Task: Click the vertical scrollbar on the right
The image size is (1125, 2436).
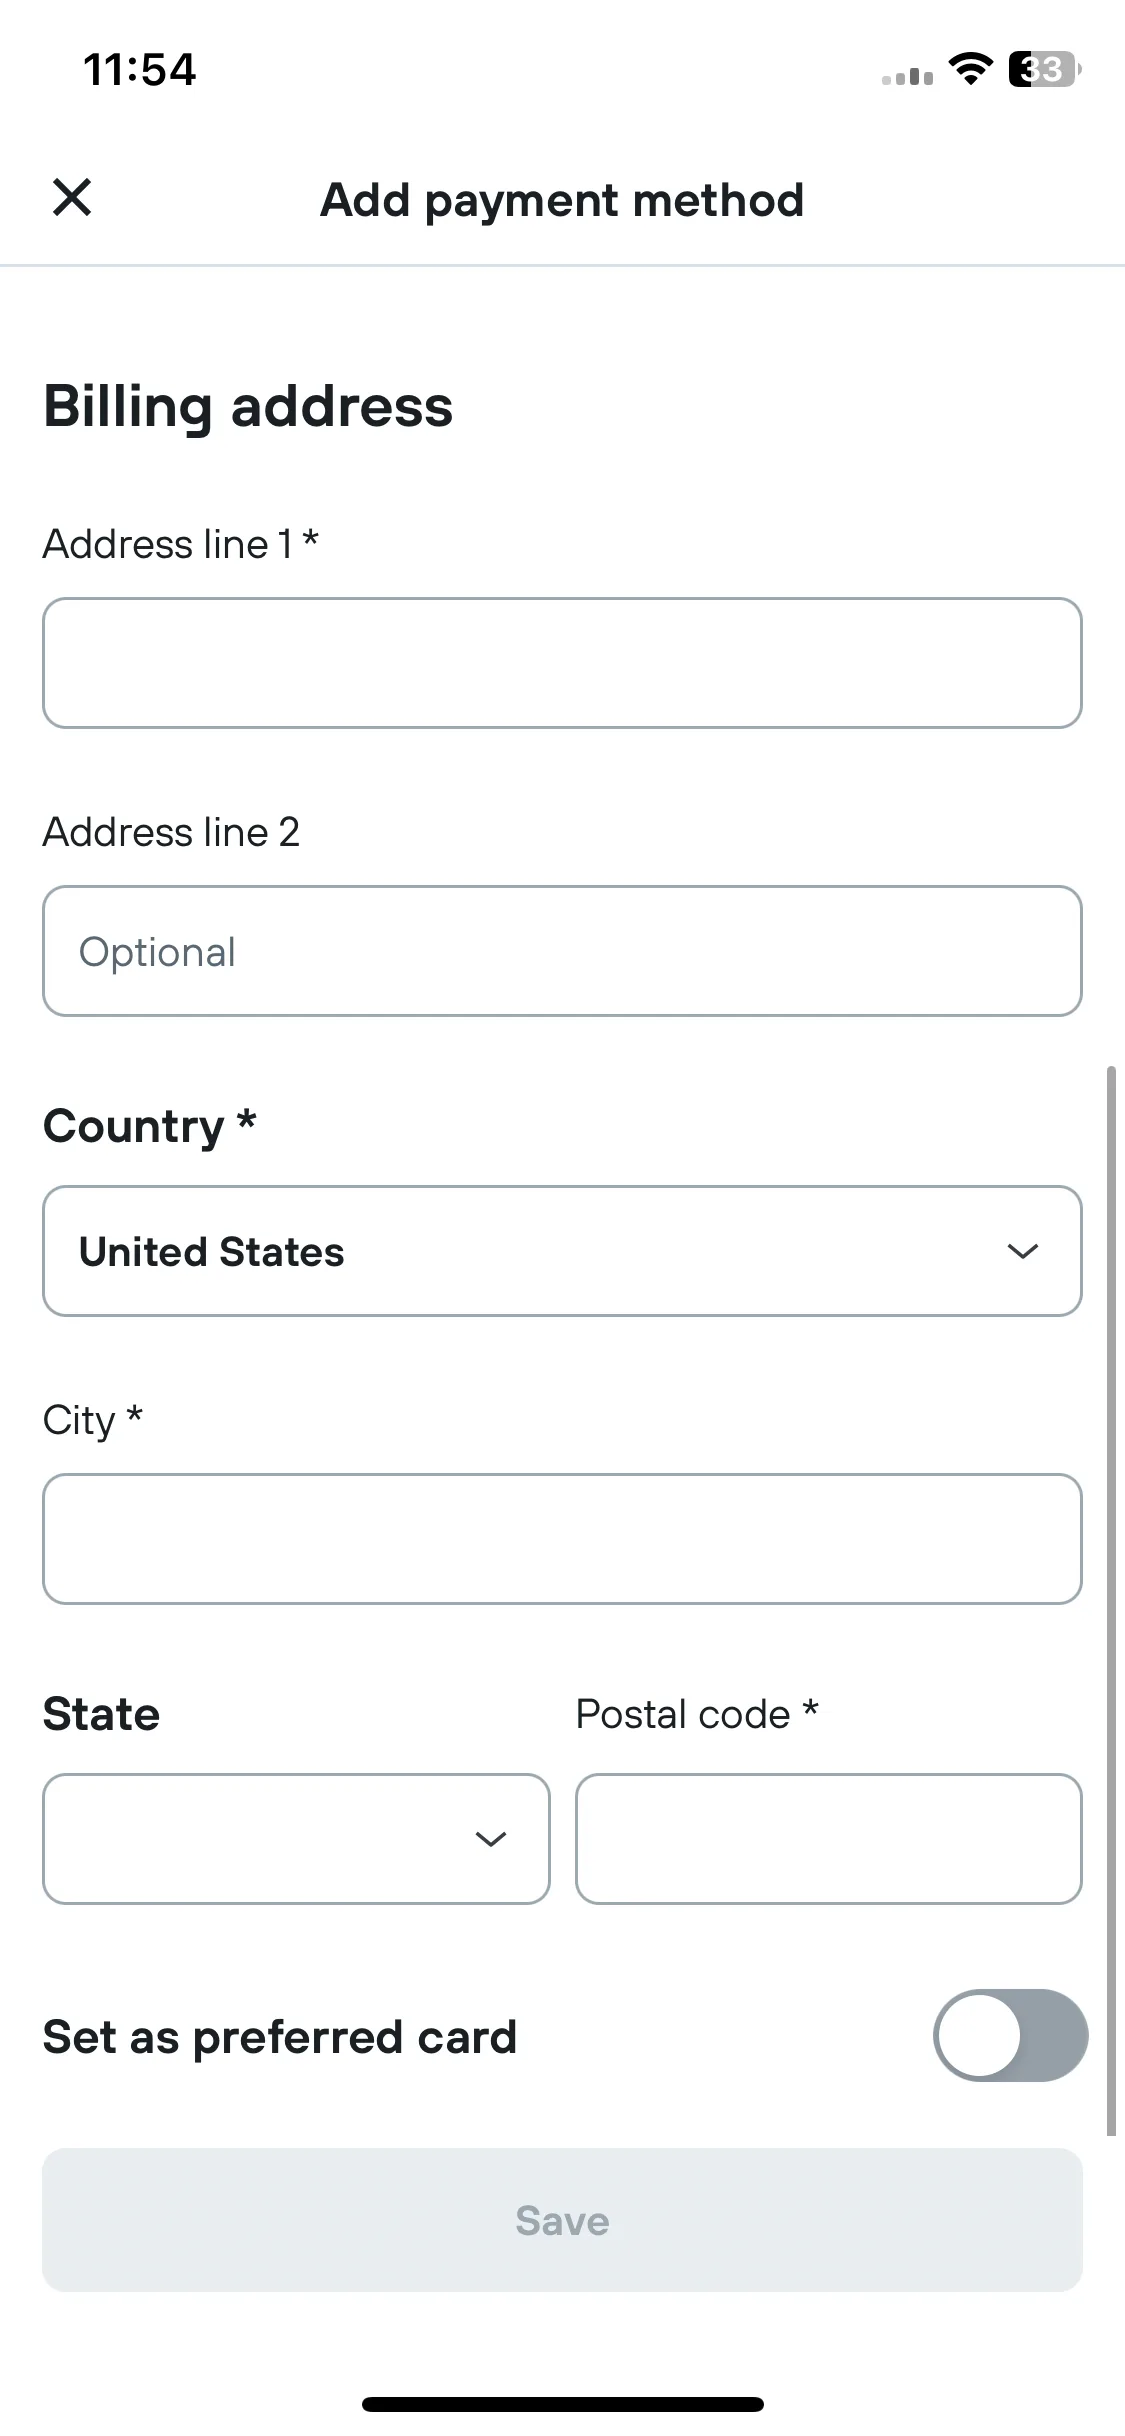Action: [1110, 1600]
